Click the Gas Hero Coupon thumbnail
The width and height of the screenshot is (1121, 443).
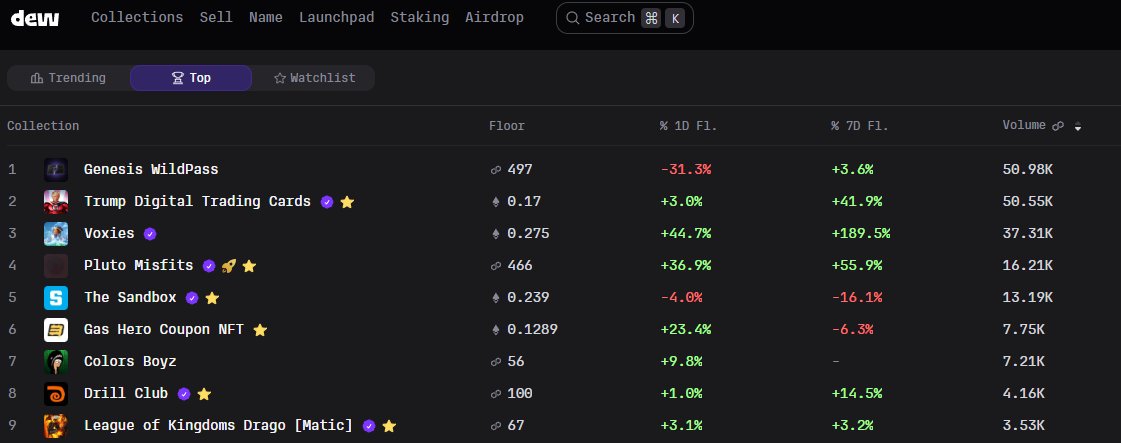point(56,330)
